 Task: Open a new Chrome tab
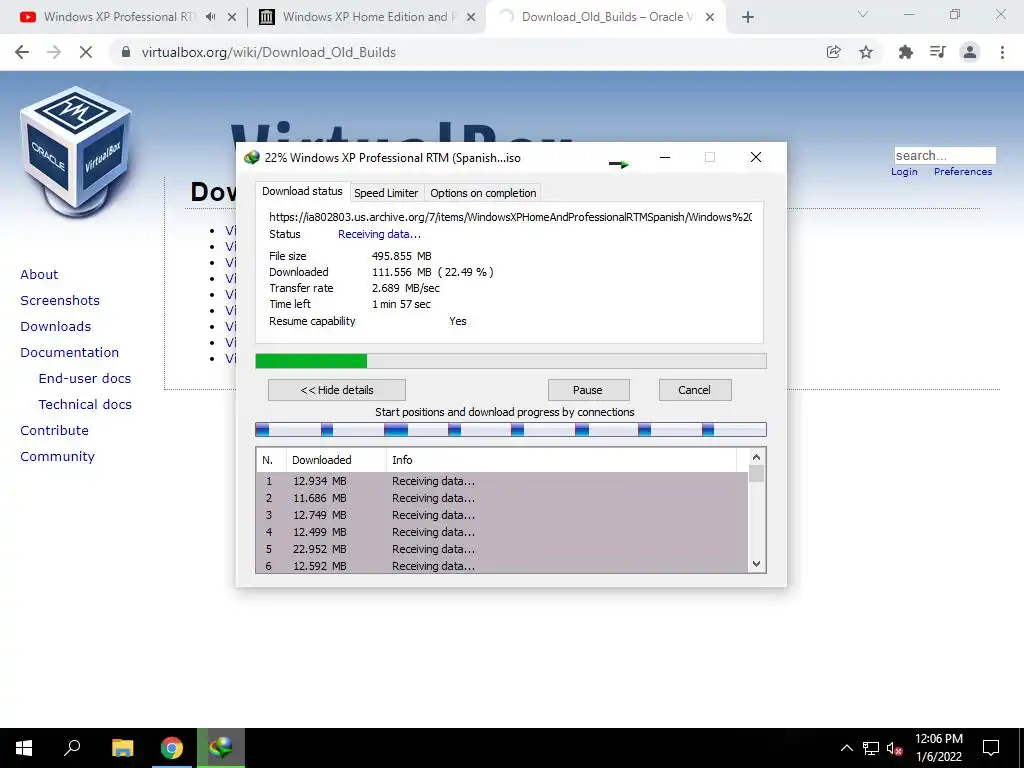[748, 17]
